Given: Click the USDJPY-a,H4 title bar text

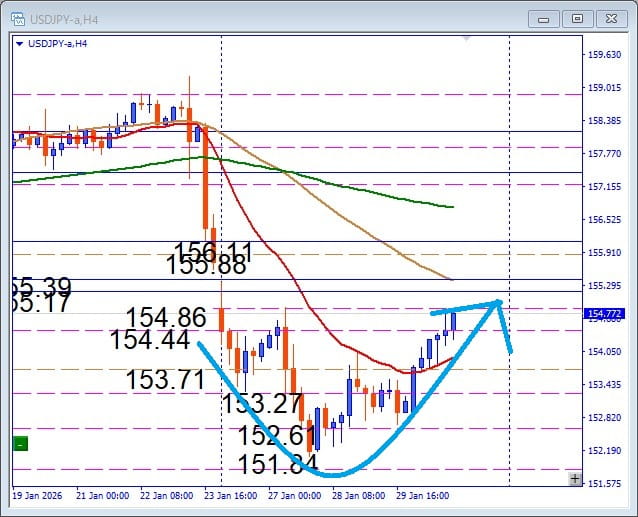Looking at the screenshot, I should point(64,20).
